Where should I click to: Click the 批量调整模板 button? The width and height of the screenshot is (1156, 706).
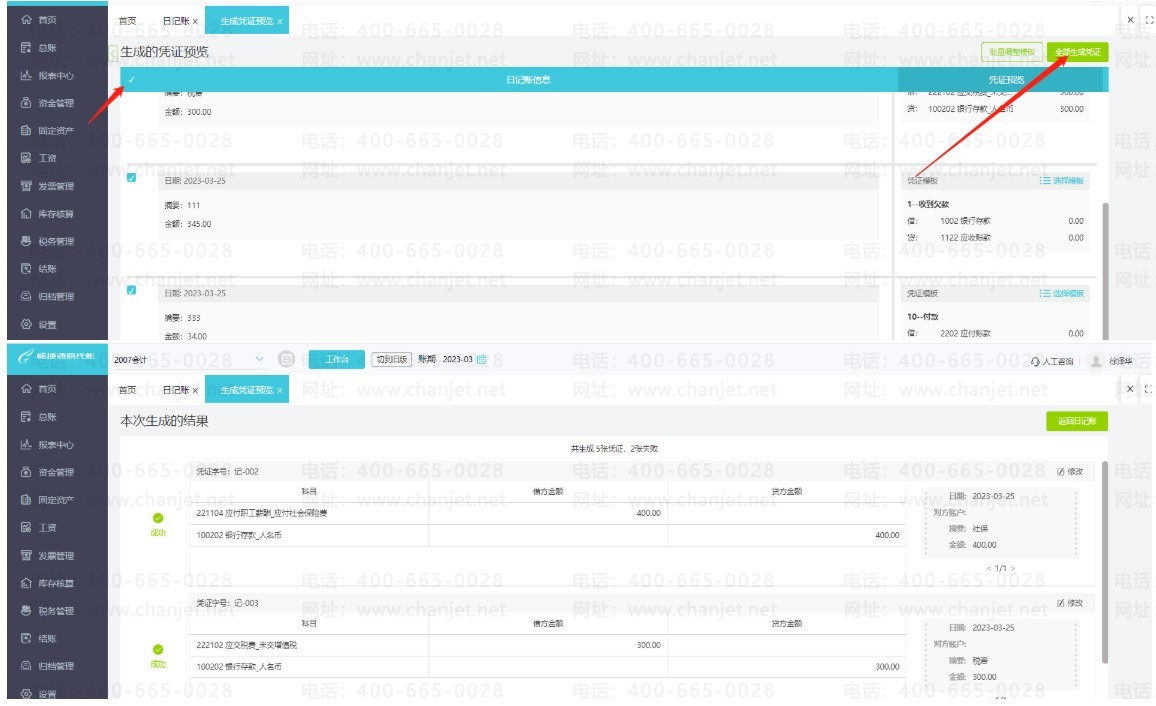click(1012, 52)
